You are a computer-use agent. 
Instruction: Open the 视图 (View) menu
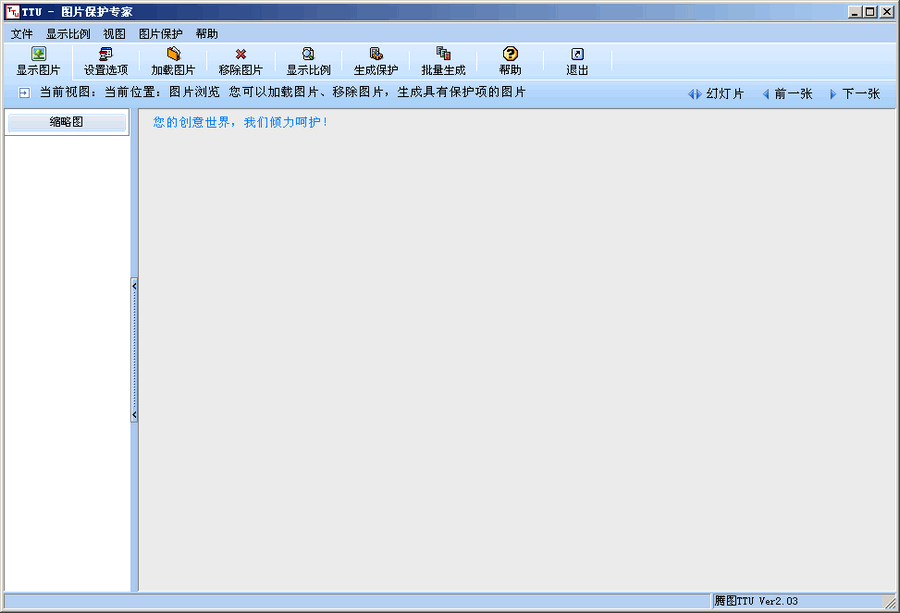[x=113, y=33]
